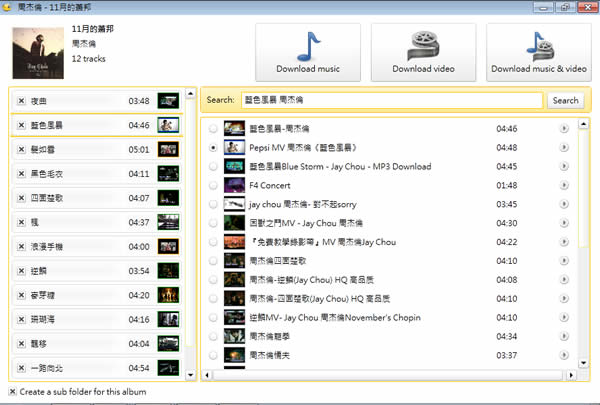Open video thumbnail for 04:37 track
Screen dimensions: 600x405
click(168, 222)
